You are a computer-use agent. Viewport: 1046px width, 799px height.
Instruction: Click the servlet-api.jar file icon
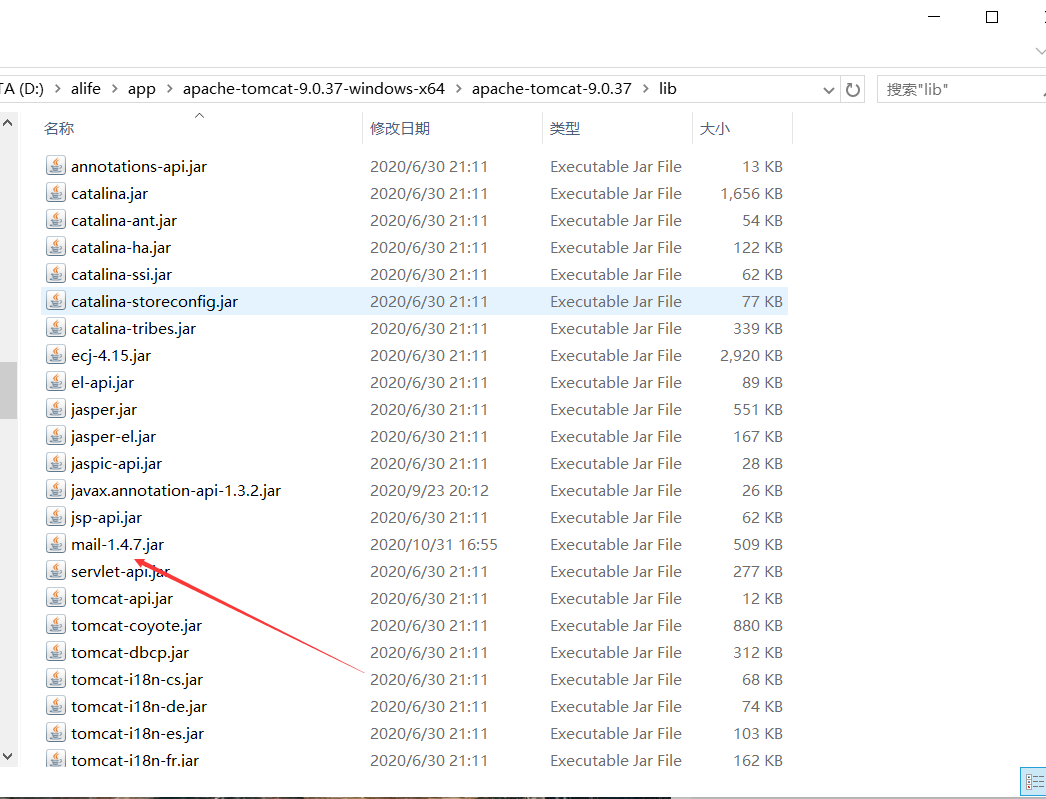tap(56, 571)
